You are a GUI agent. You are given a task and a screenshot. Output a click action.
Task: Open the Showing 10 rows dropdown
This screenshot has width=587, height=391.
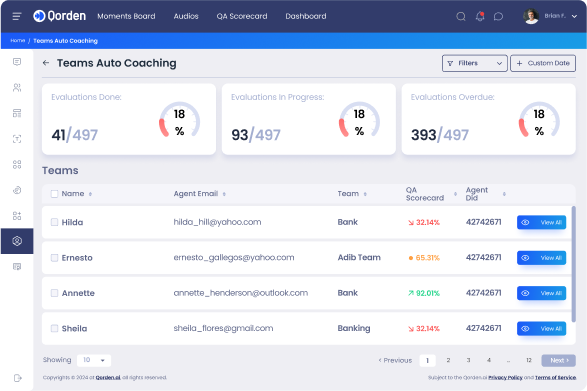pyautogui.click(x=94, y=360)
